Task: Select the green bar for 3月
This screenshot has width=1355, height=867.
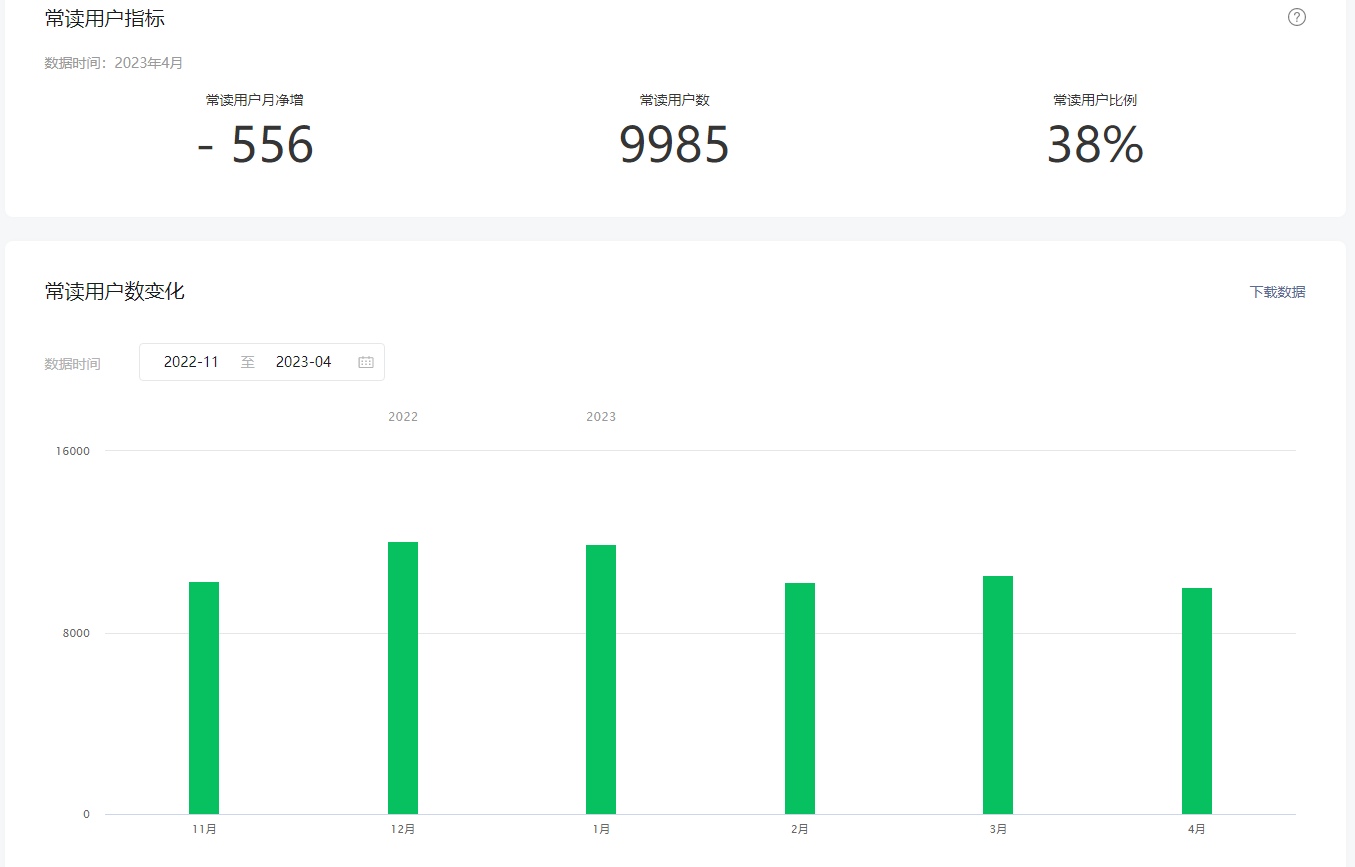Action: point(998,695)
